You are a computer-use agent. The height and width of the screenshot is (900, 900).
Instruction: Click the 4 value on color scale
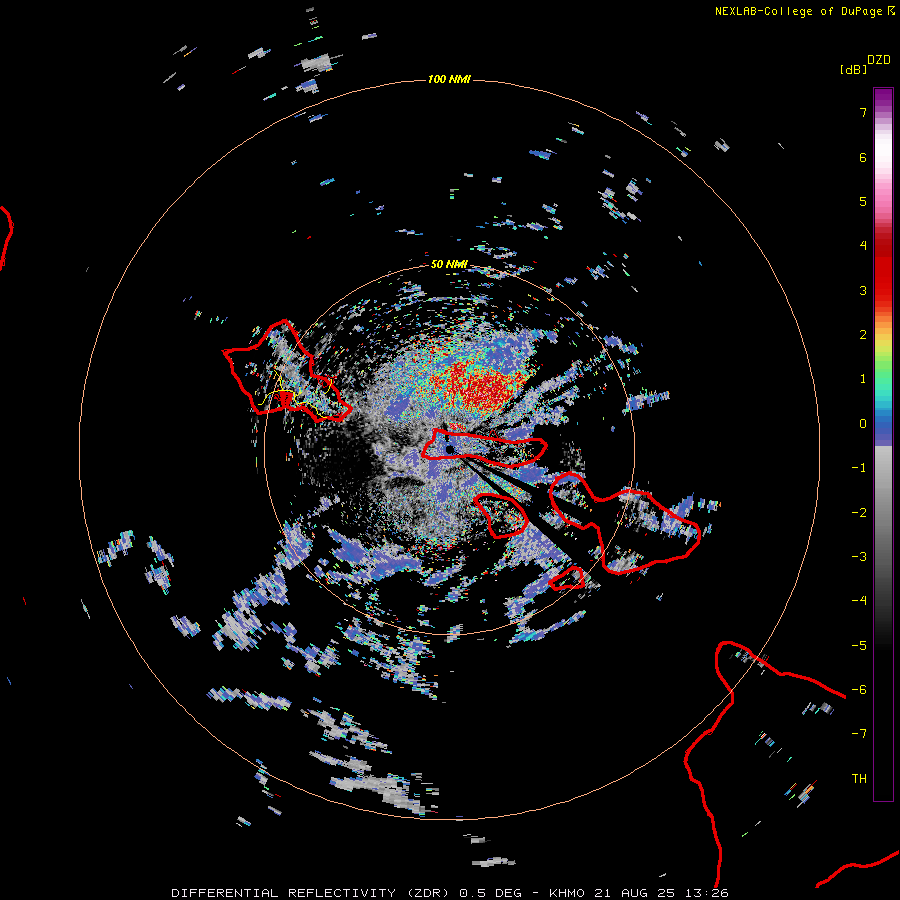(863, 246)
